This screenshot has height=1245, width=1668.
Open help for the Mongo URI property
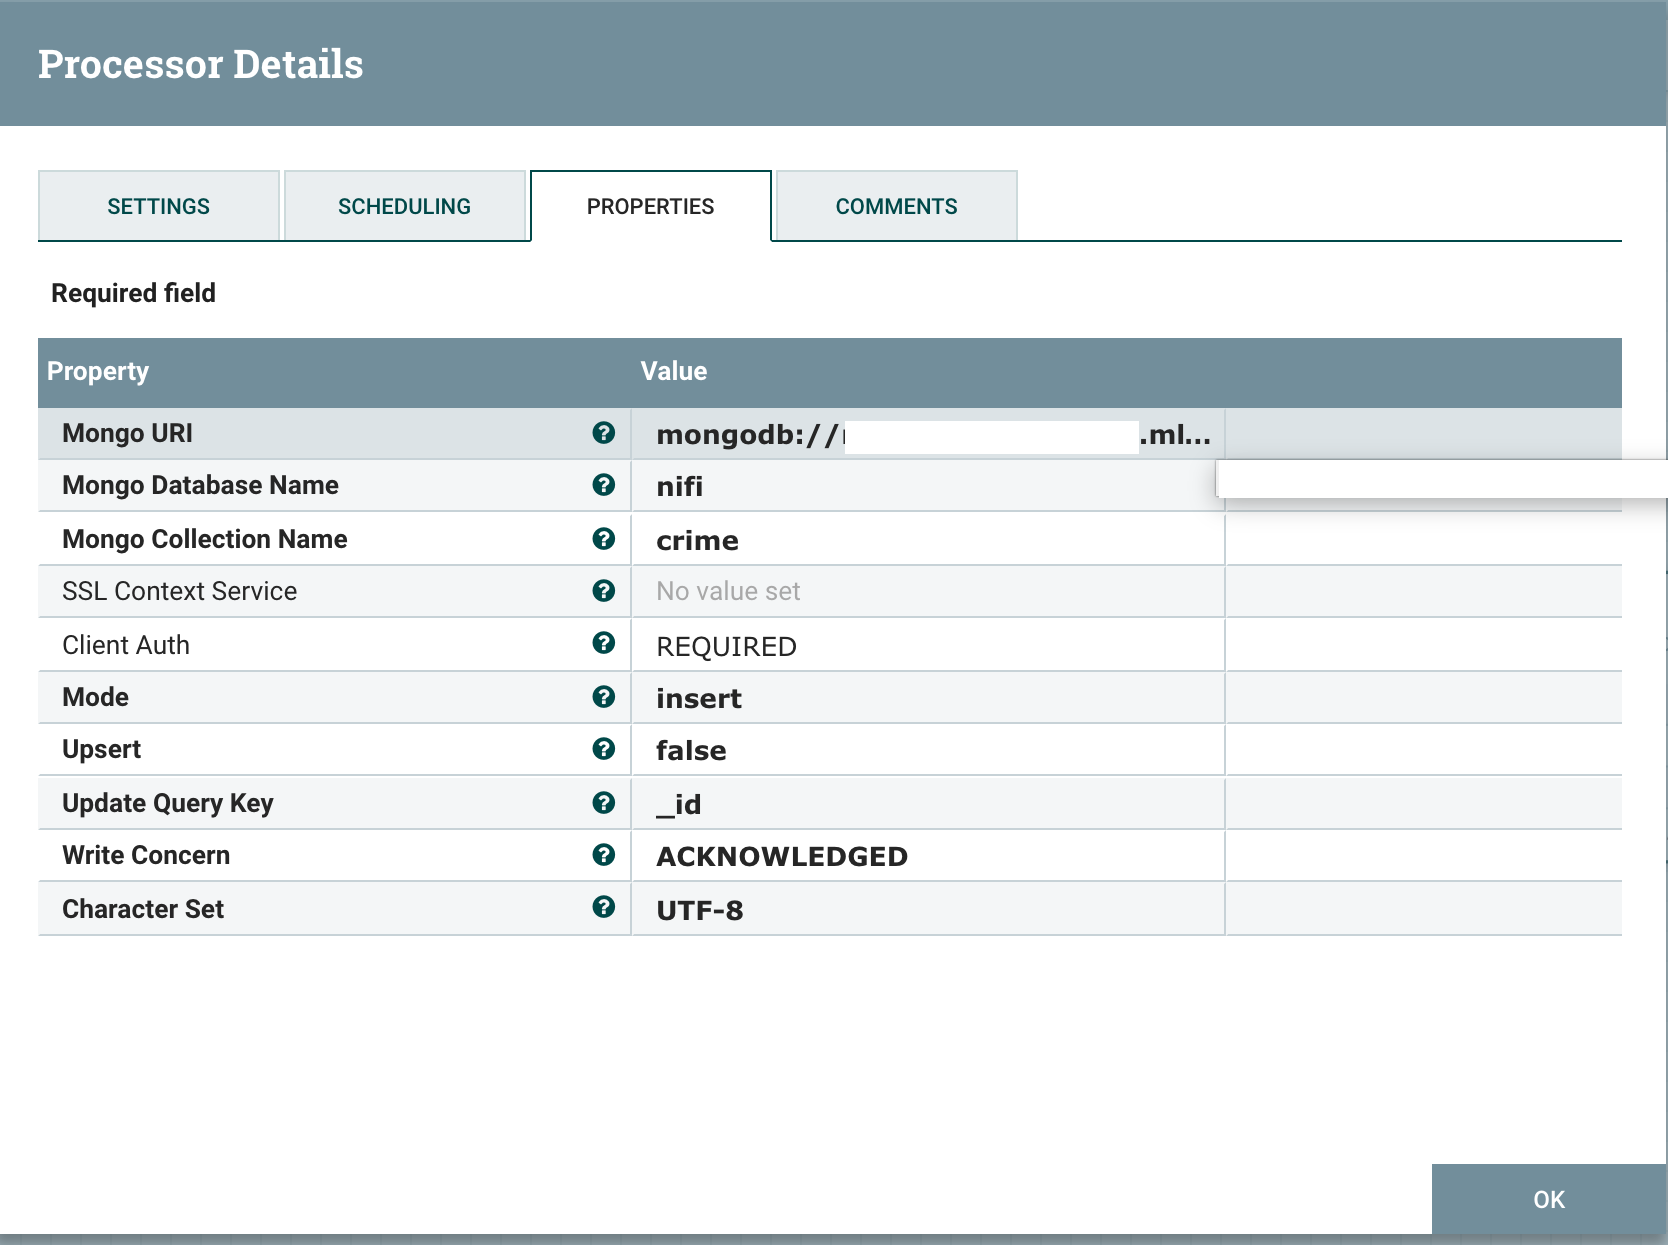click(604, 433)
